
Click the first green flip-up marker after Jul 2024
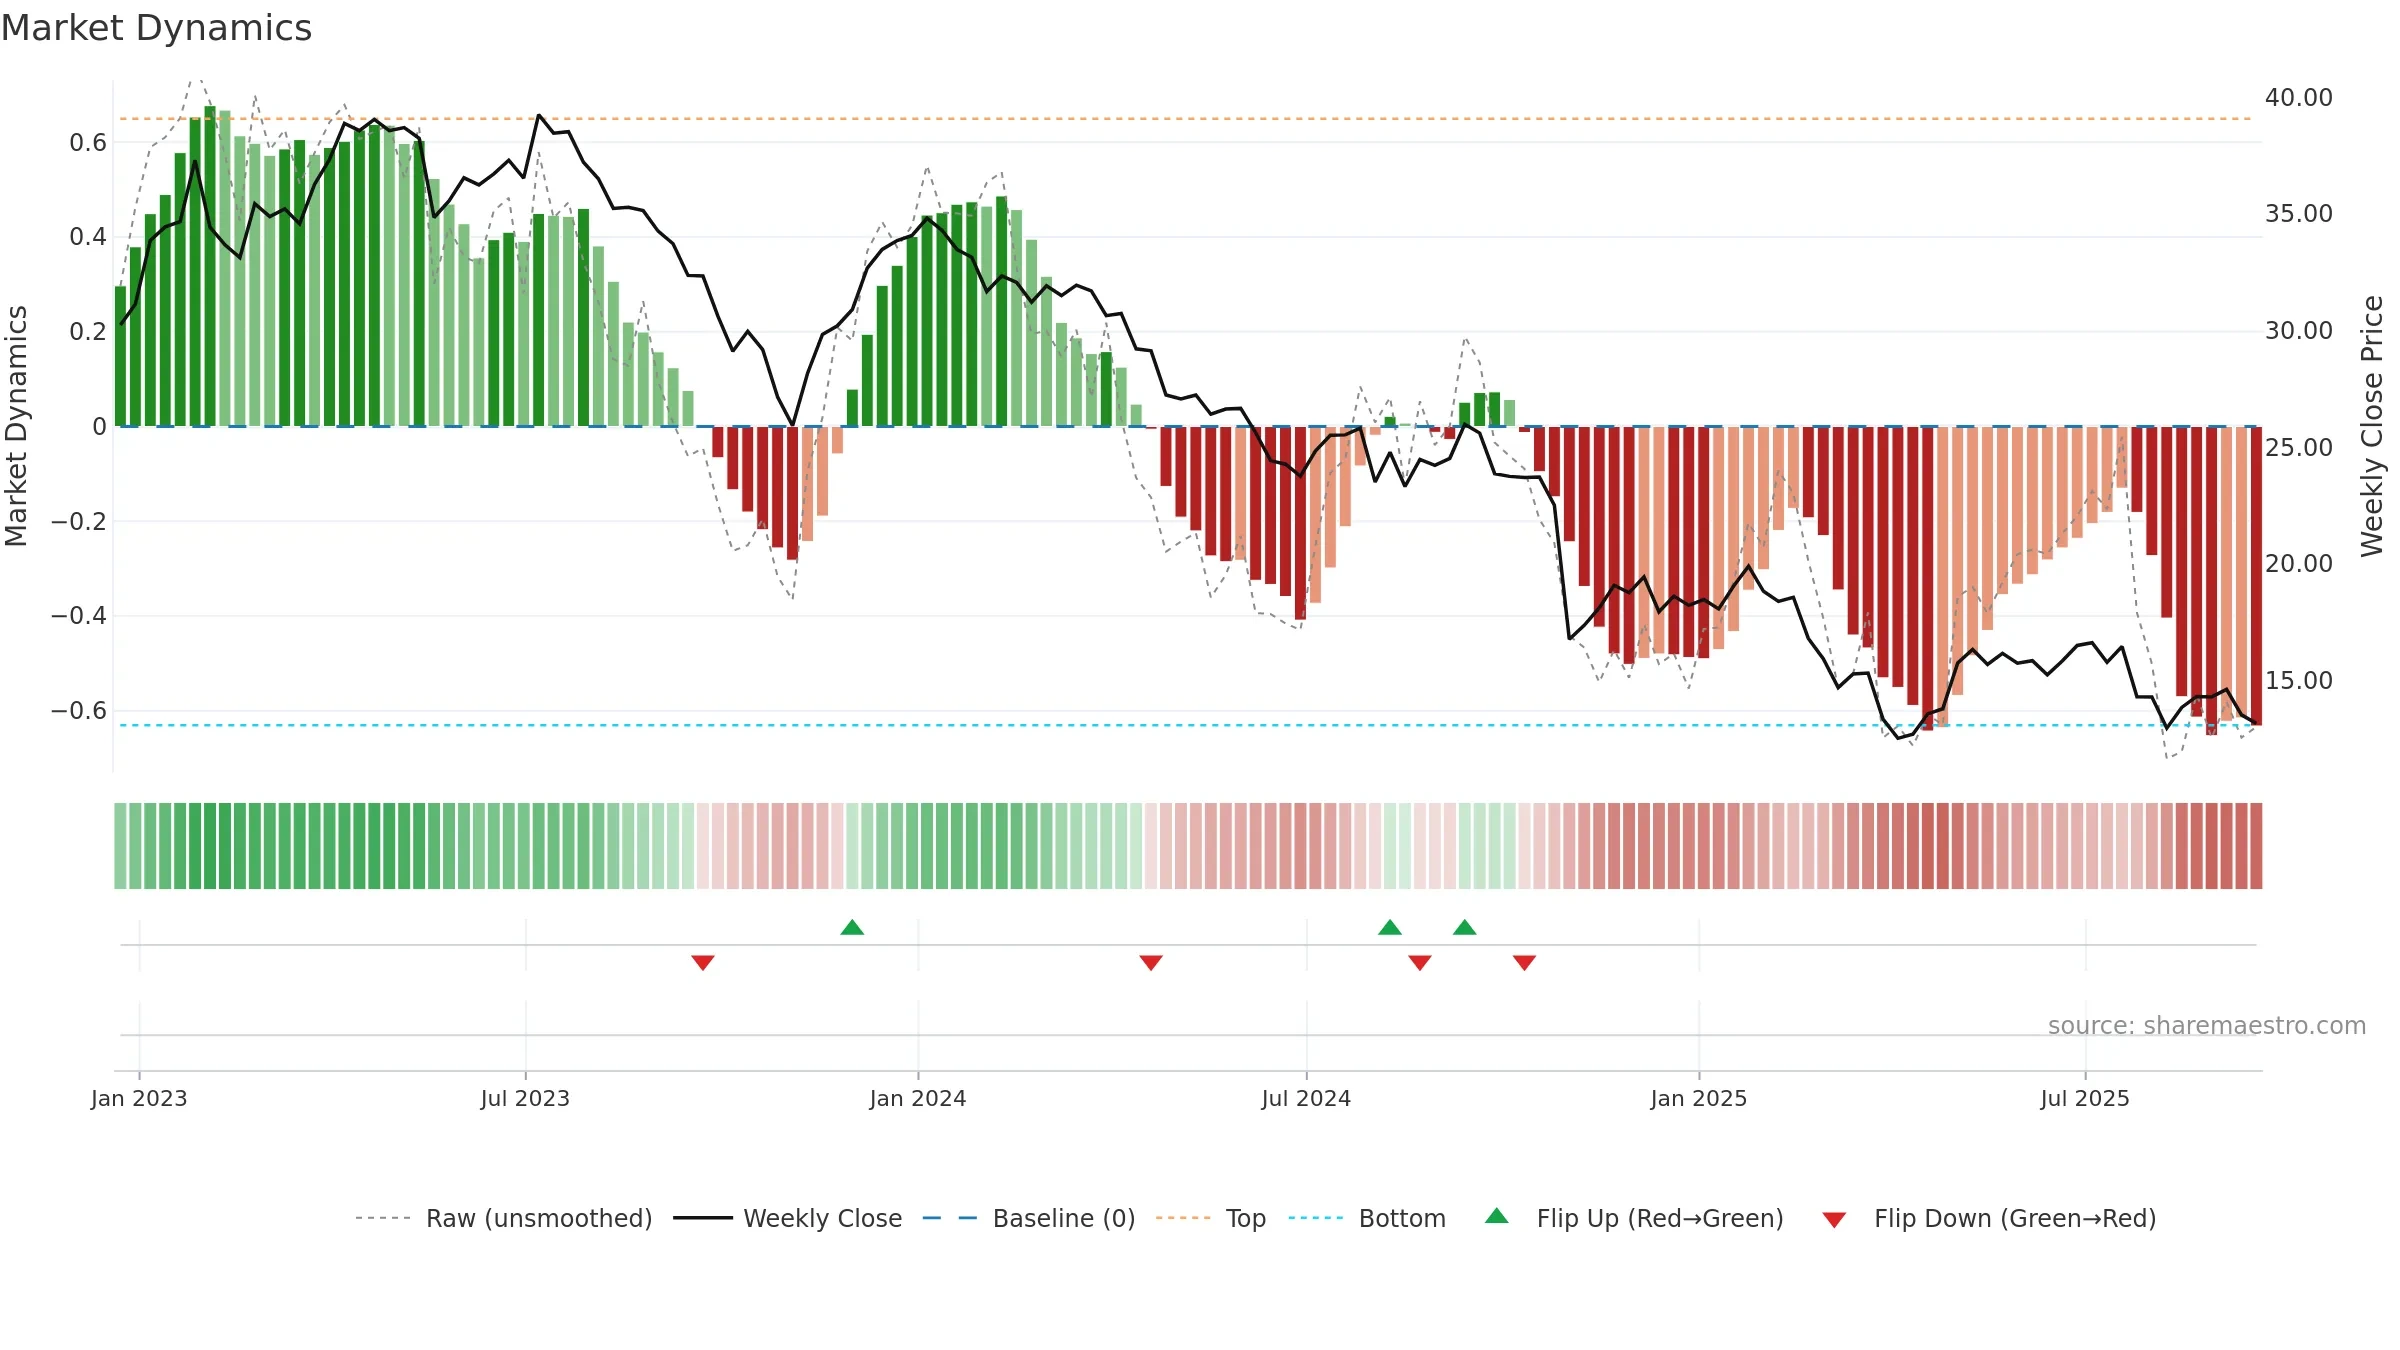coord(1390,927)
